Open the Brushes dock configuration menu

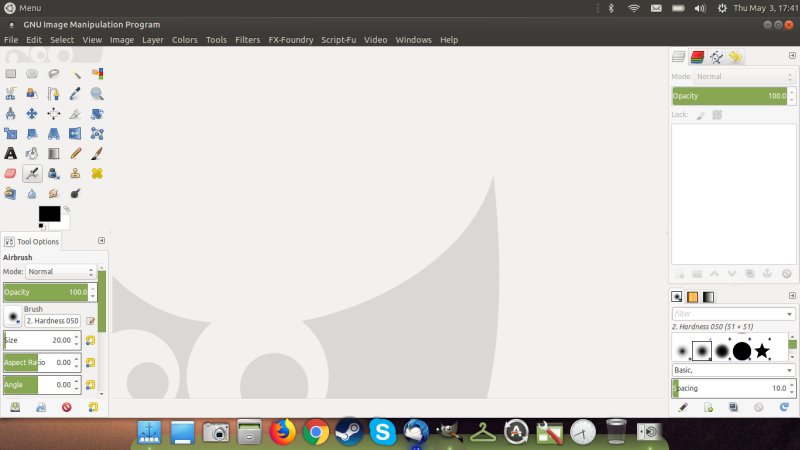coord(792,296)
